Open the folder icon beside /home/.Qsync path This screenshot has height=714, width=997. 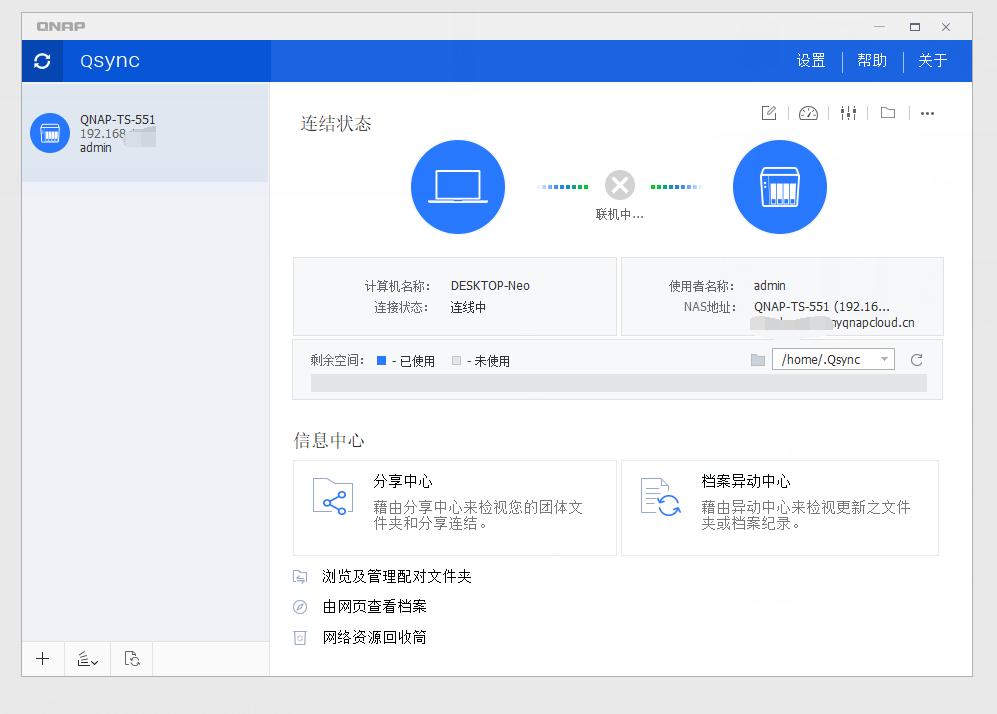click(x=759, y=359)
